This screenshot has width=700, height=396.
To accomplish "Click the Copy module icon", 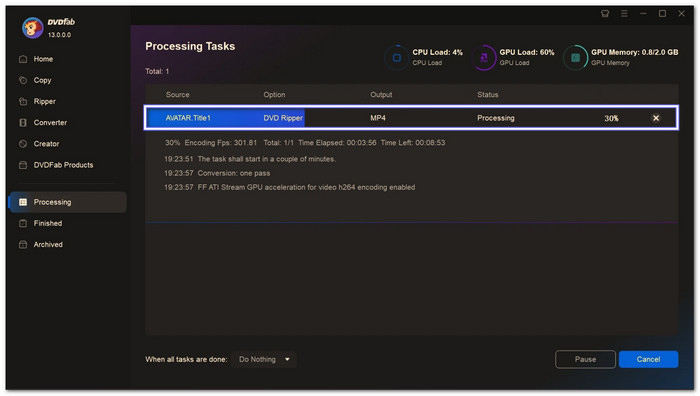I will click(23, 80).
